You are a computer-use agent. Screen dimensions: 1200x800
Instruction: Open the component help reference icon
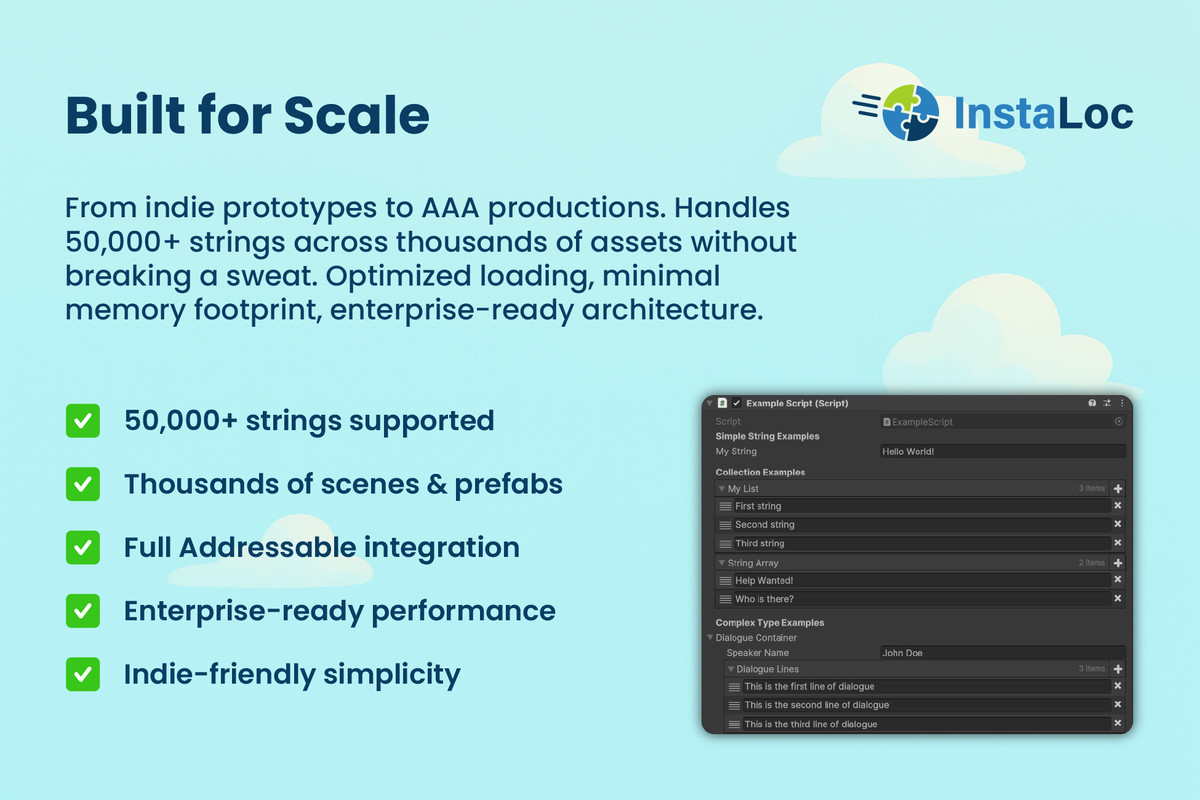[x=1092, y=403]
